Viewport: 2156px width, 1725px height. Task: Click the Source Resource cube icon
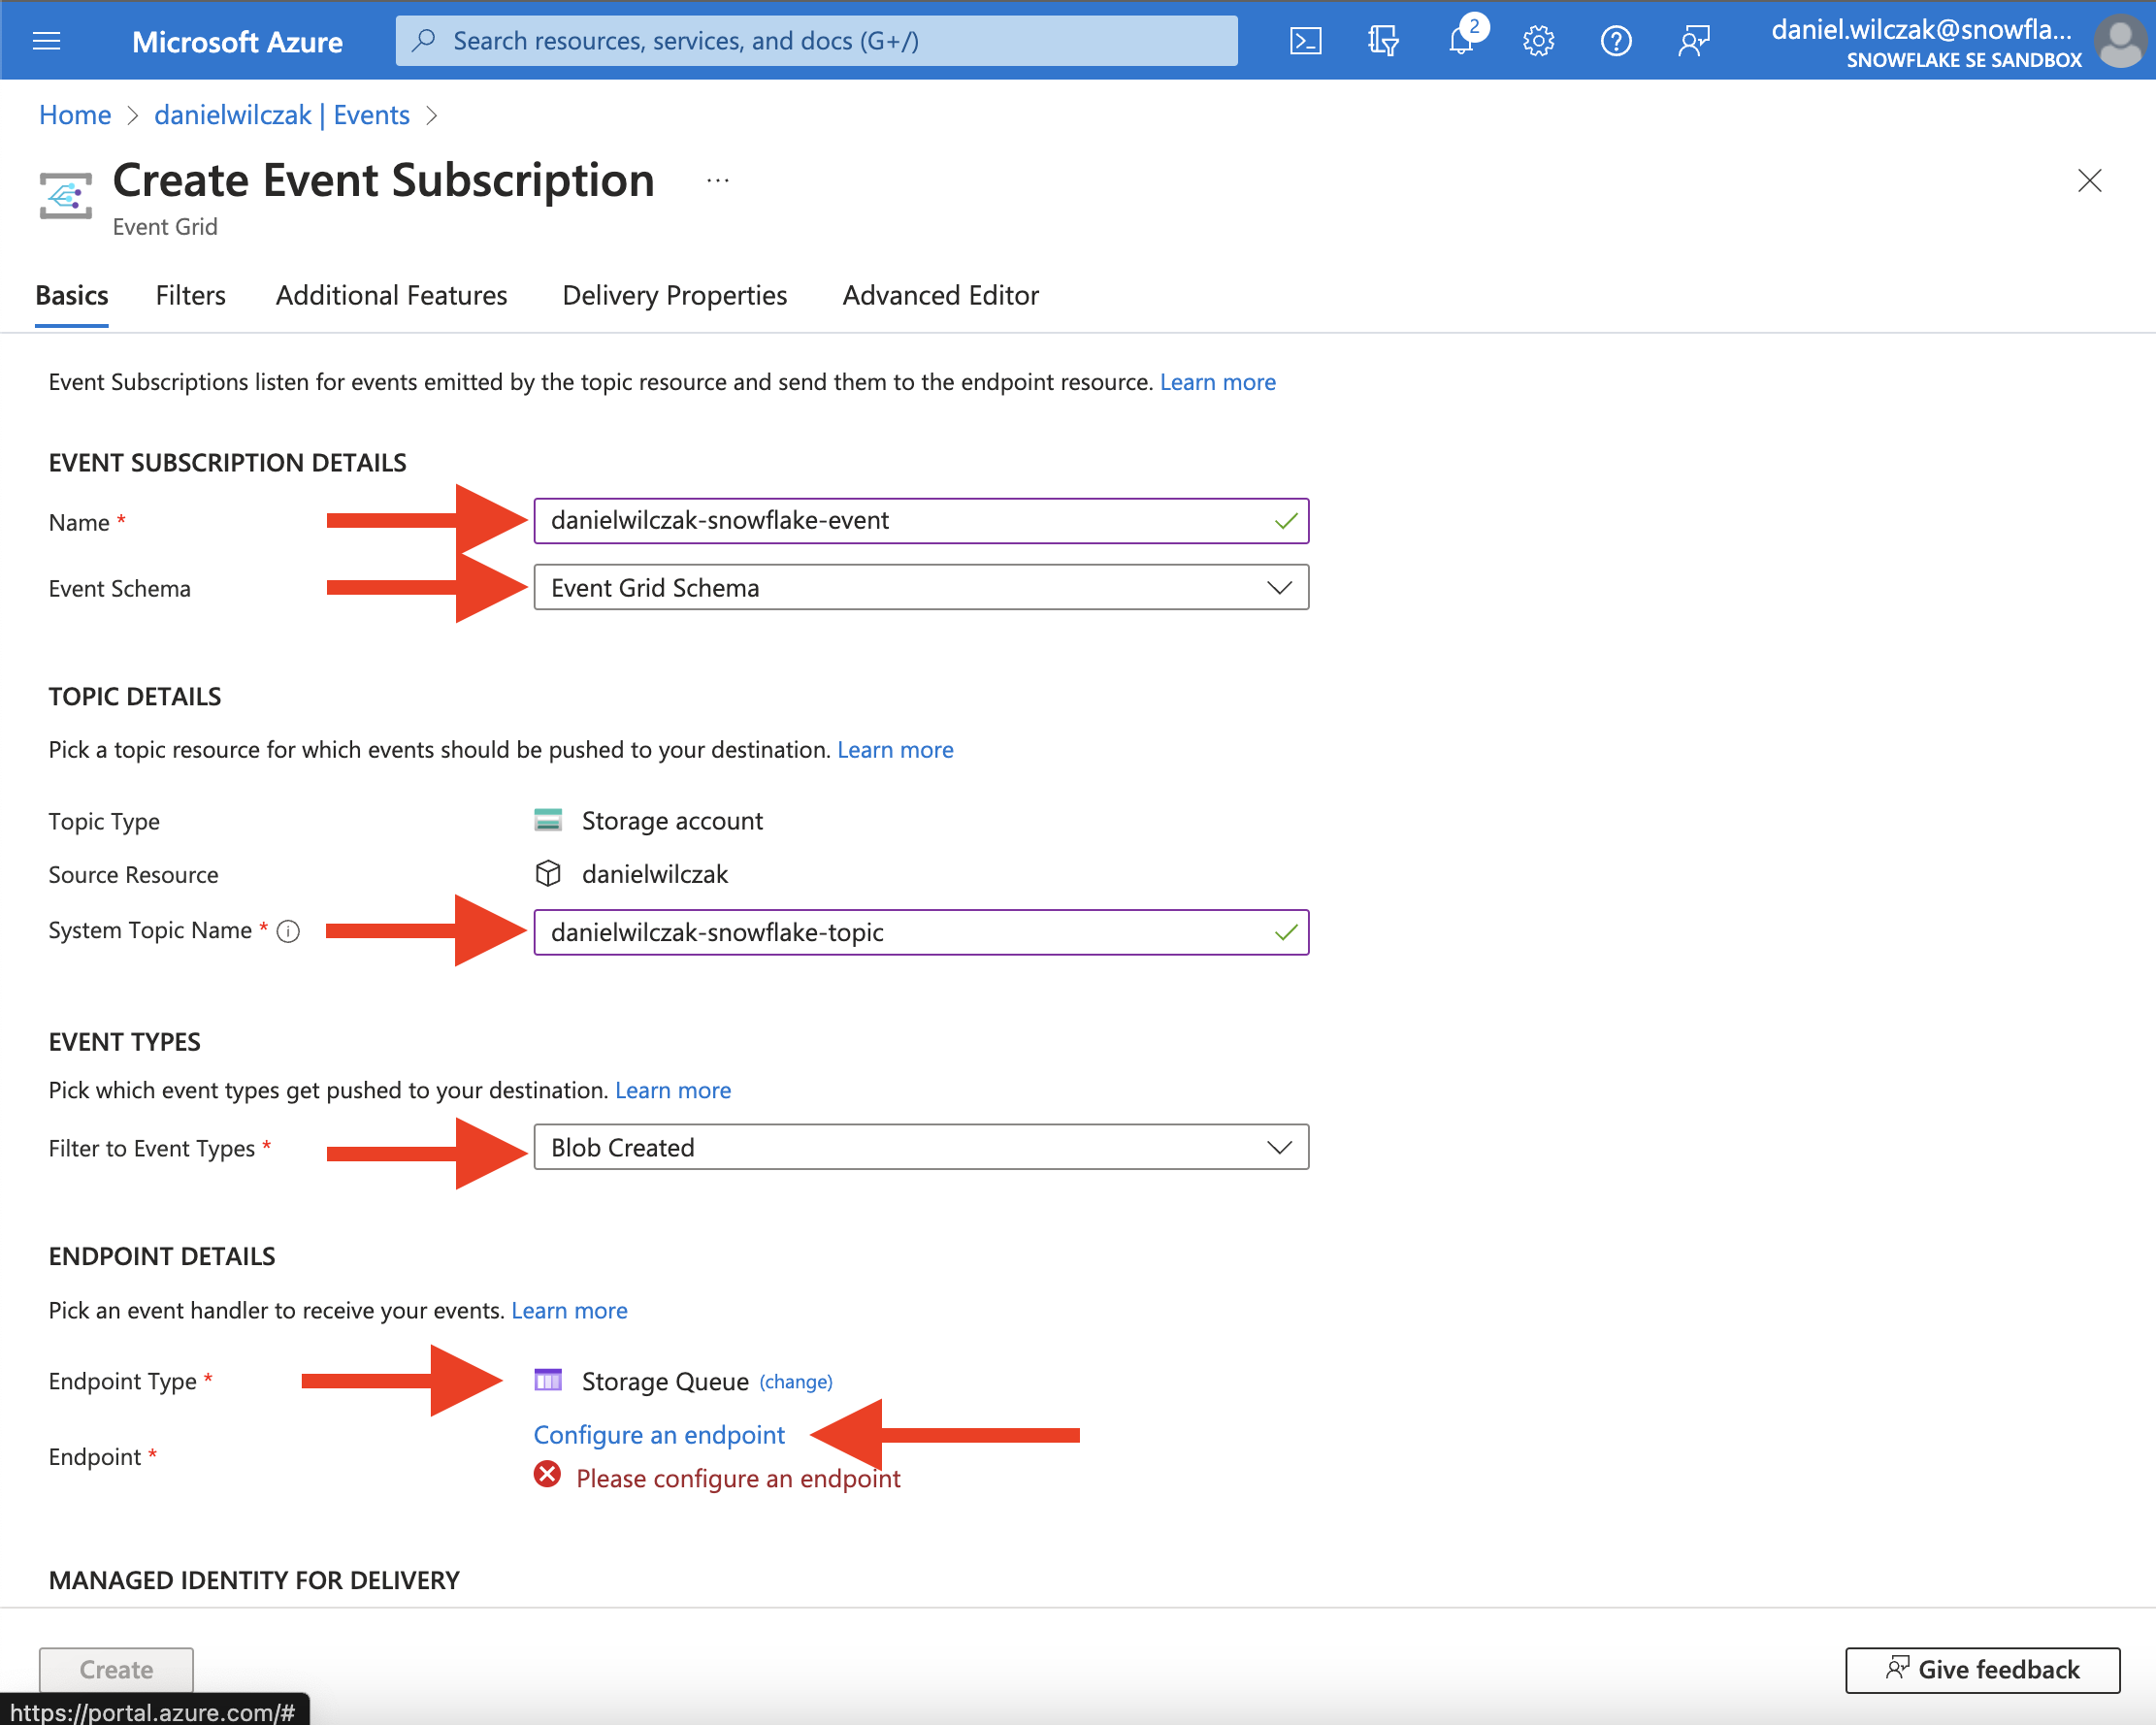point(548,873)
